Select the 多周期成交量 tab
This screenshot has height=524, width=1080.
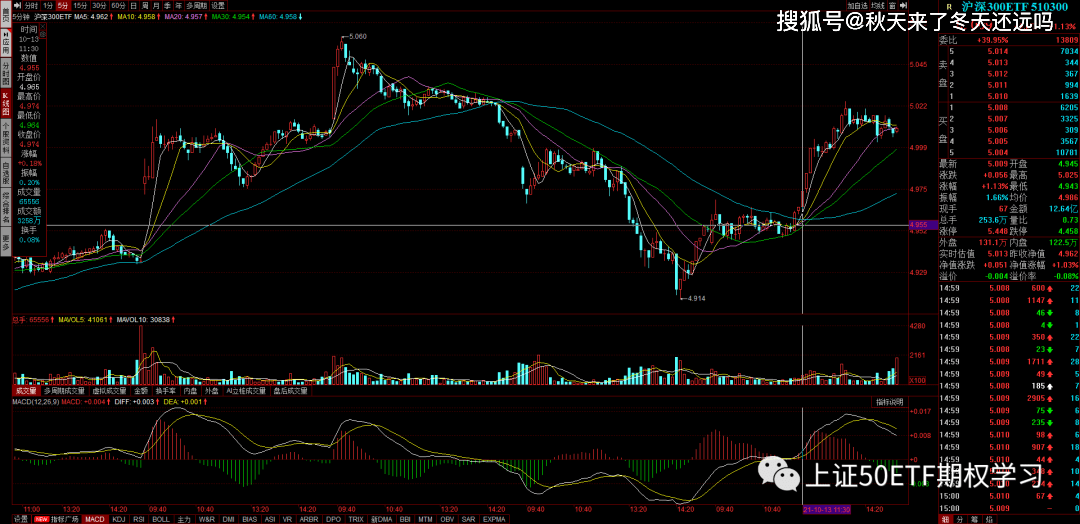click(x=65, y=391)
